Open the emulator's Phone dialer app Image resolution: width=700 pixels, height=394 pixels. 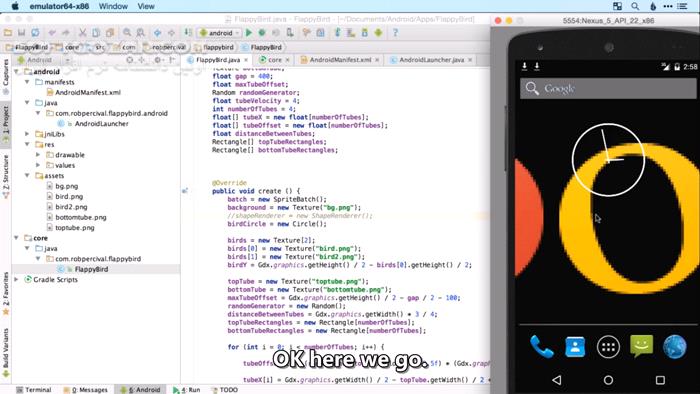point(542,346)
